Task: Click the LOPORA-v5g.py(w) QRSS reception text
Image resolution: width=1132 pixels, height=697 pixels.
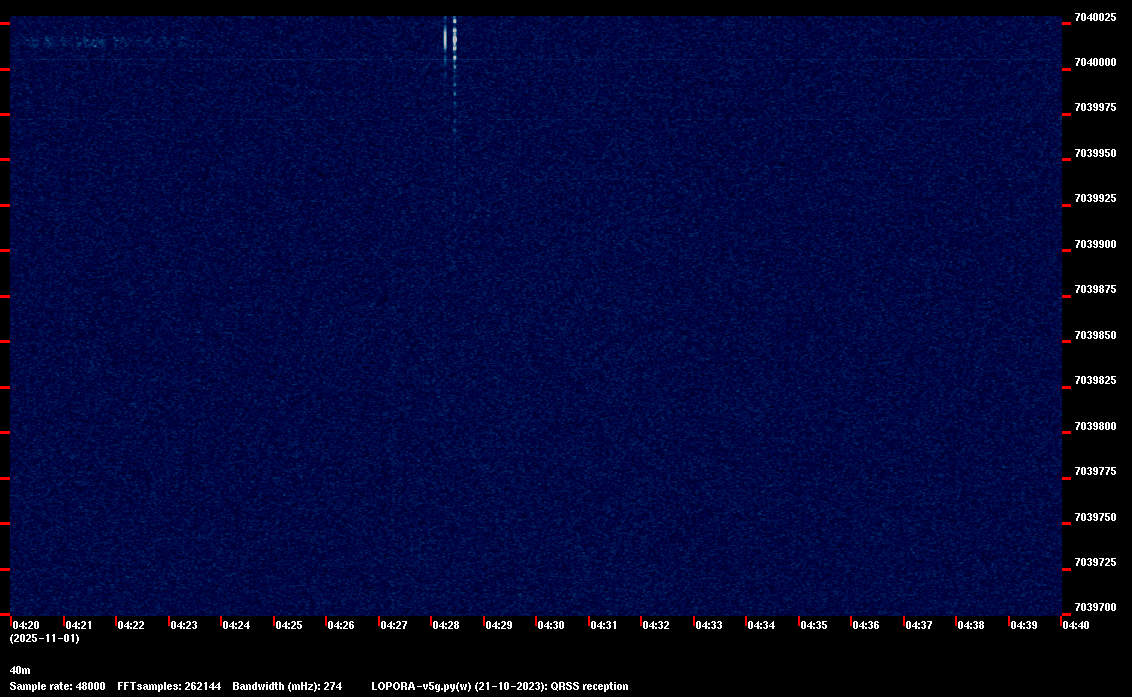Action: pos(500,686)
